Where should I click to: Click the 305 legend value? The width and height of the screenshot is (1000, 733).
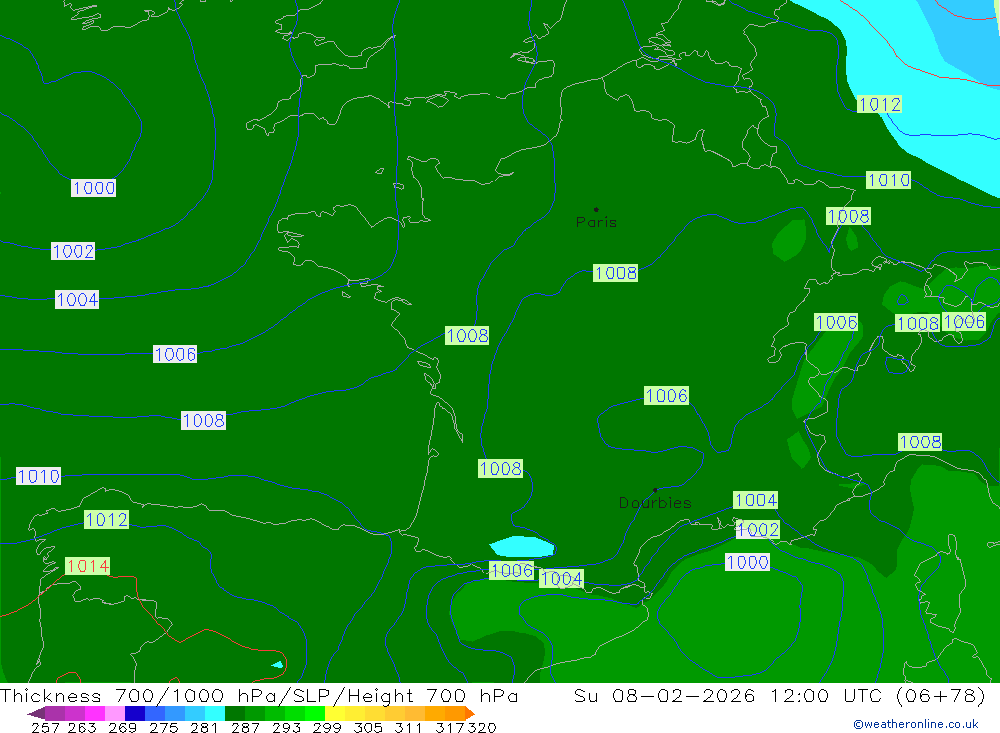click(368, 727)
